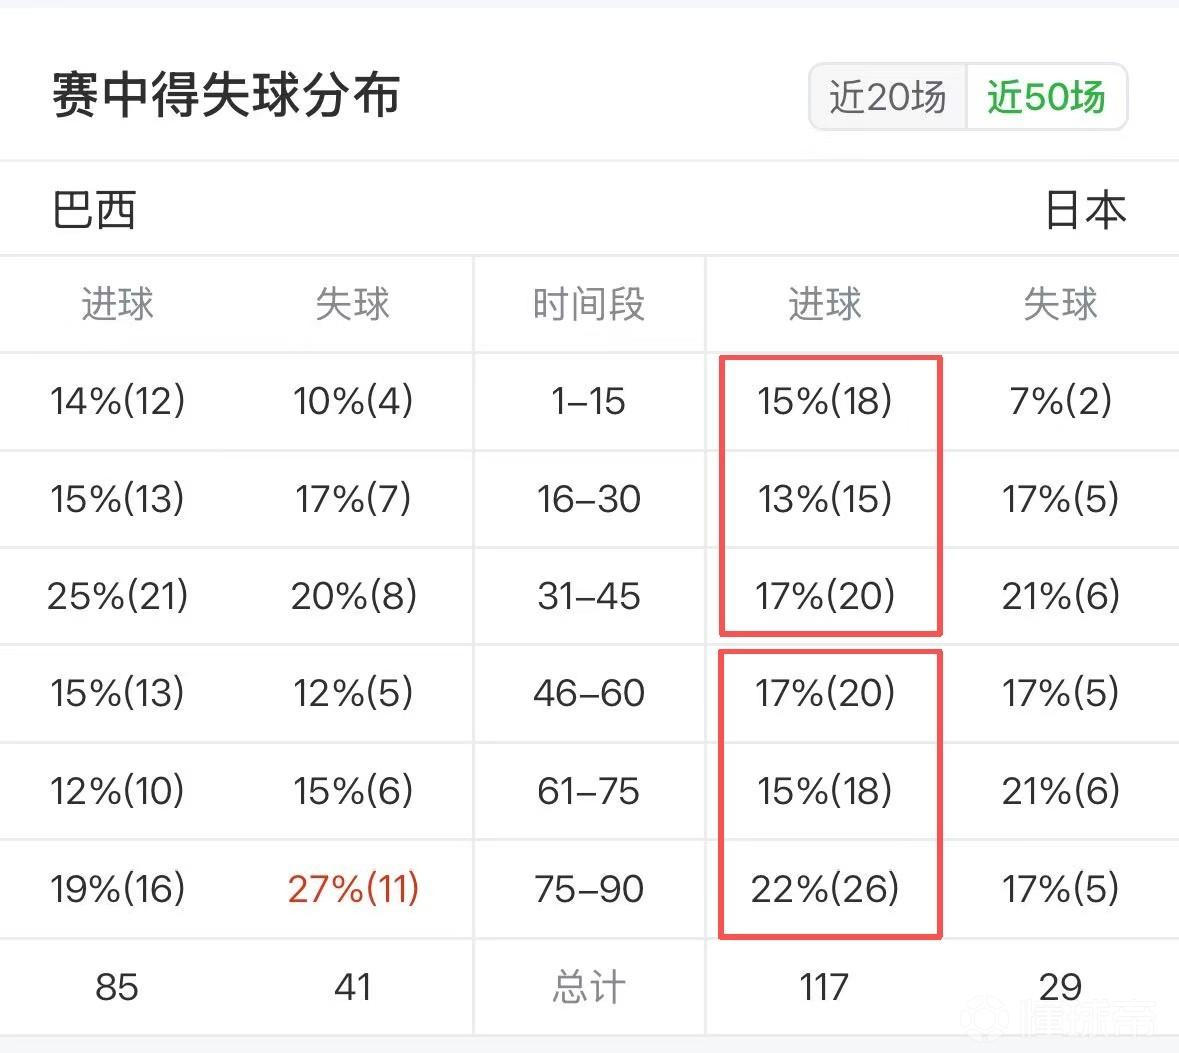Image resolution: width=1179 pixels, height=1053 pixels.
Task: Choose the 61–75 time period cell
Action: pyautogui.click(x=589, y=791)
